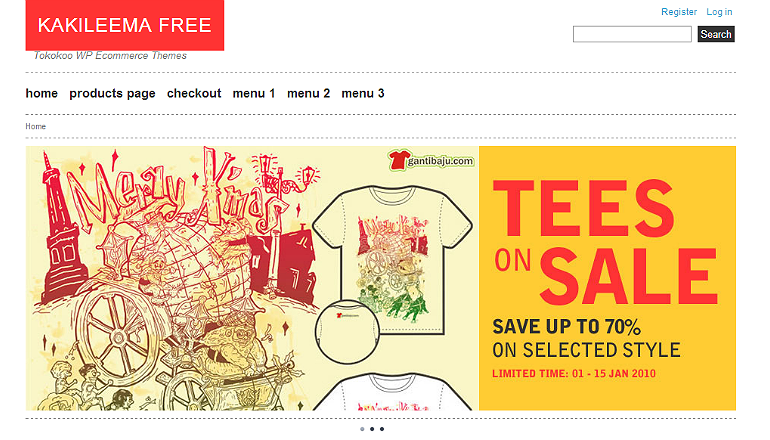Open menu 2 in navigation
The image size is (770, 440).
click(x=308, y=93)
